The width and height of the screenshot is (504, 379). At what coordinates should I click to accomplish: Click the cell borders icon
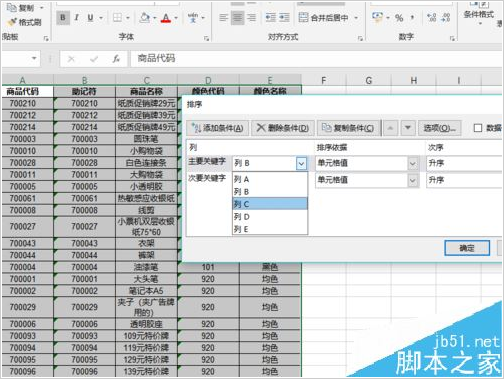117,17
